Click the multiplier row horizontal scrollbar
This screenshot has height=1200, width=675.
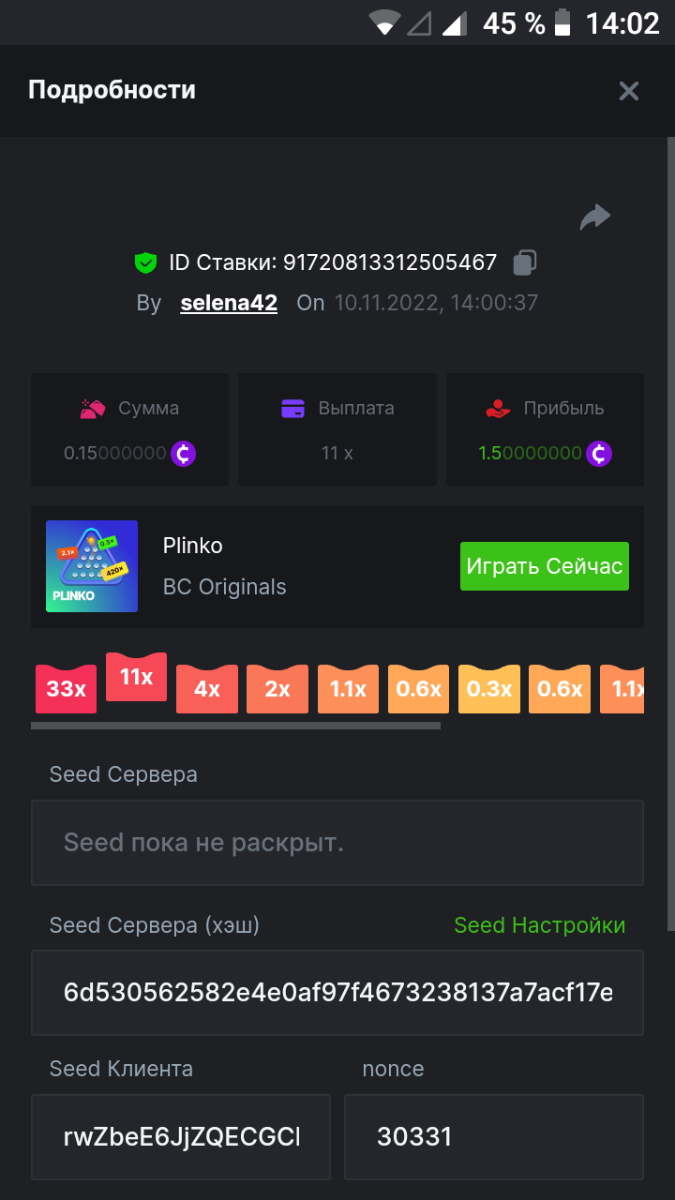tap(236, 726)
